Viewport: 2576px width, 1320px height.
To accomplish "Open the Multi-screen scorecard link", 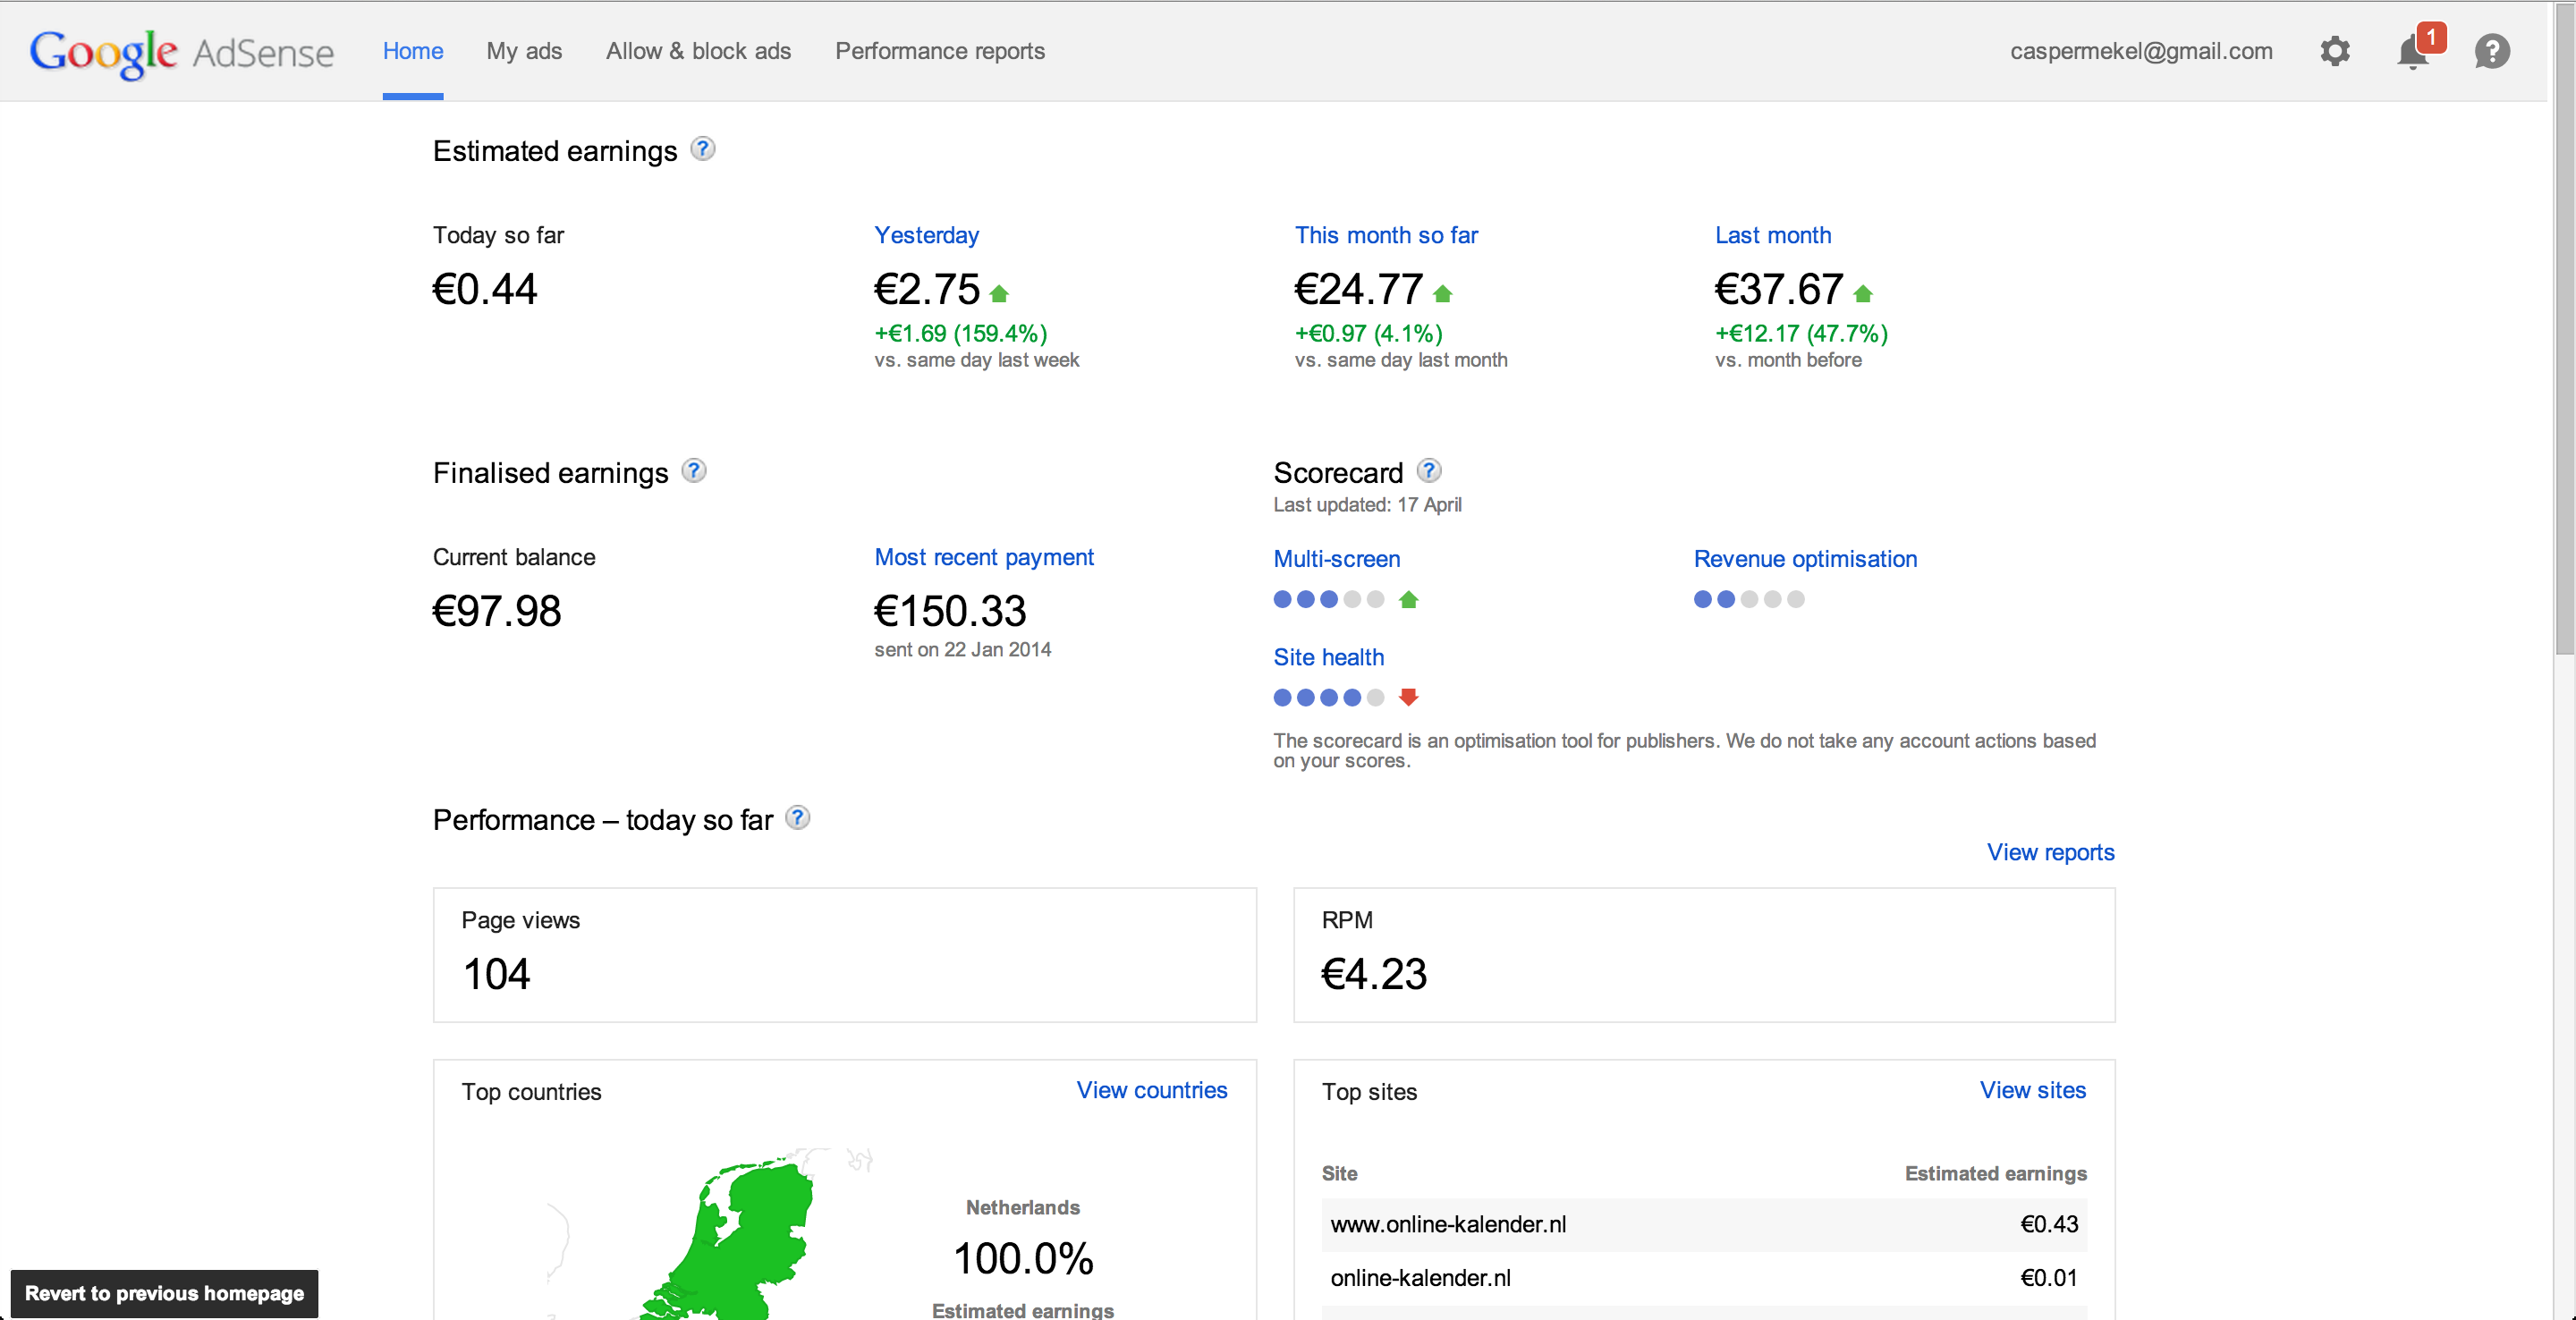I will pos(1337,559).
